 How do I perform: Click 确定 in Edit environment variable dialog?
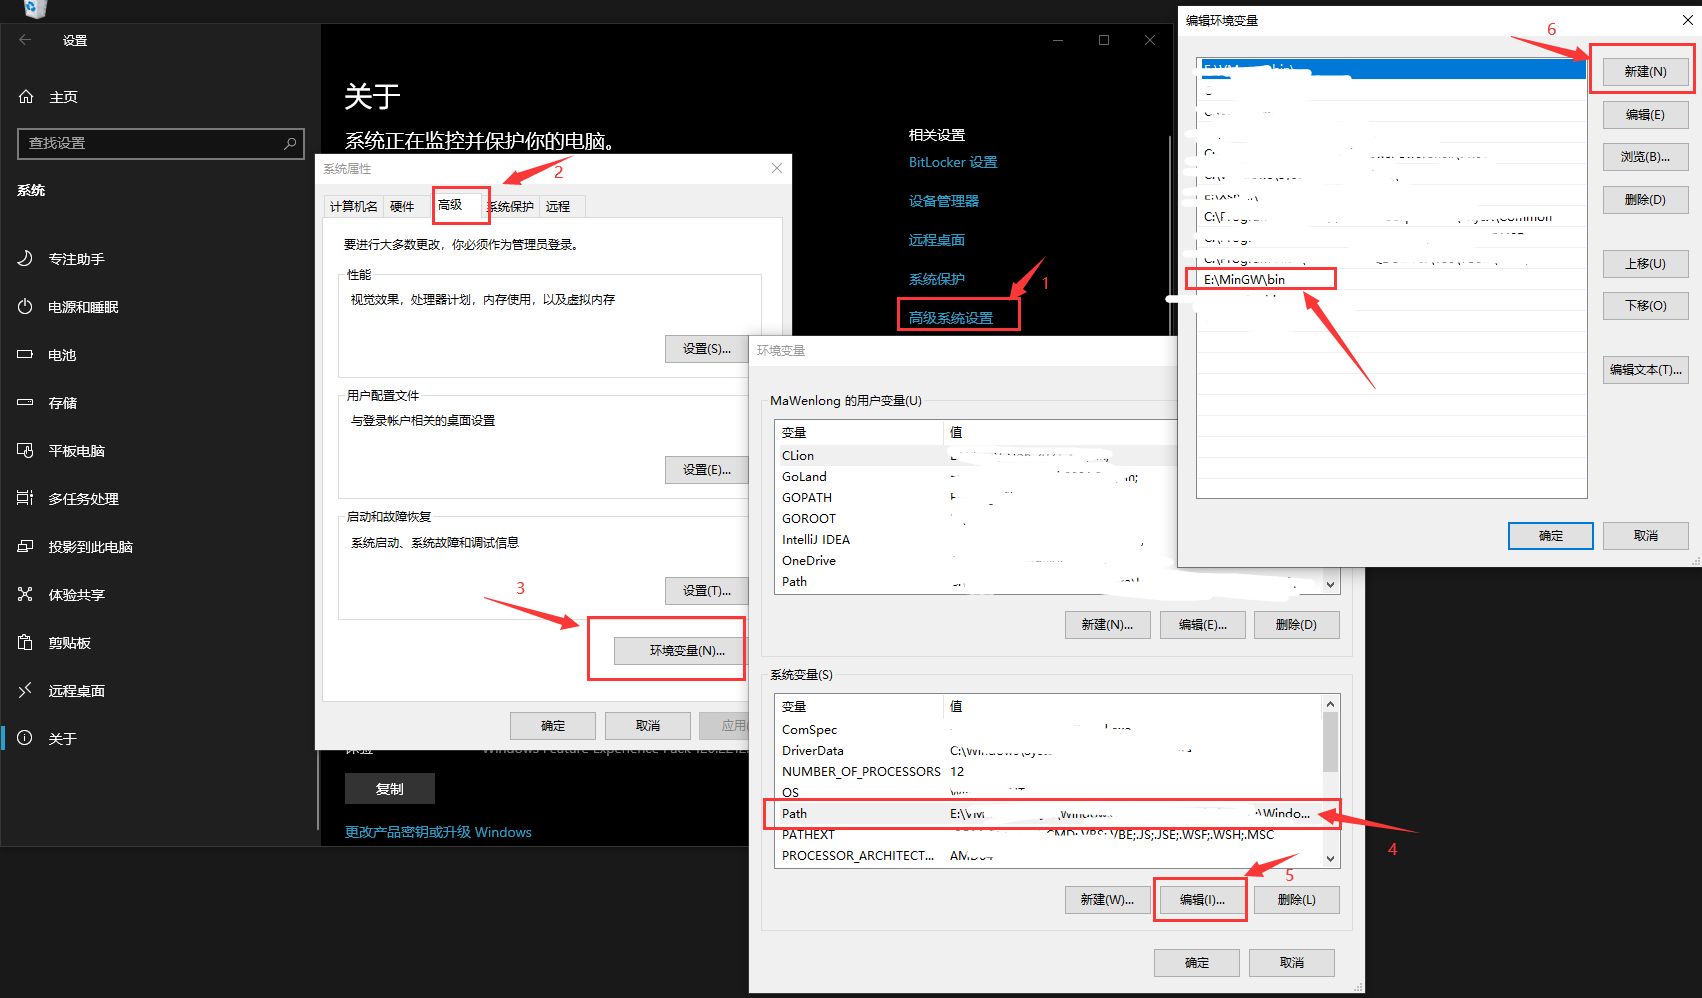click(1550, 536)
